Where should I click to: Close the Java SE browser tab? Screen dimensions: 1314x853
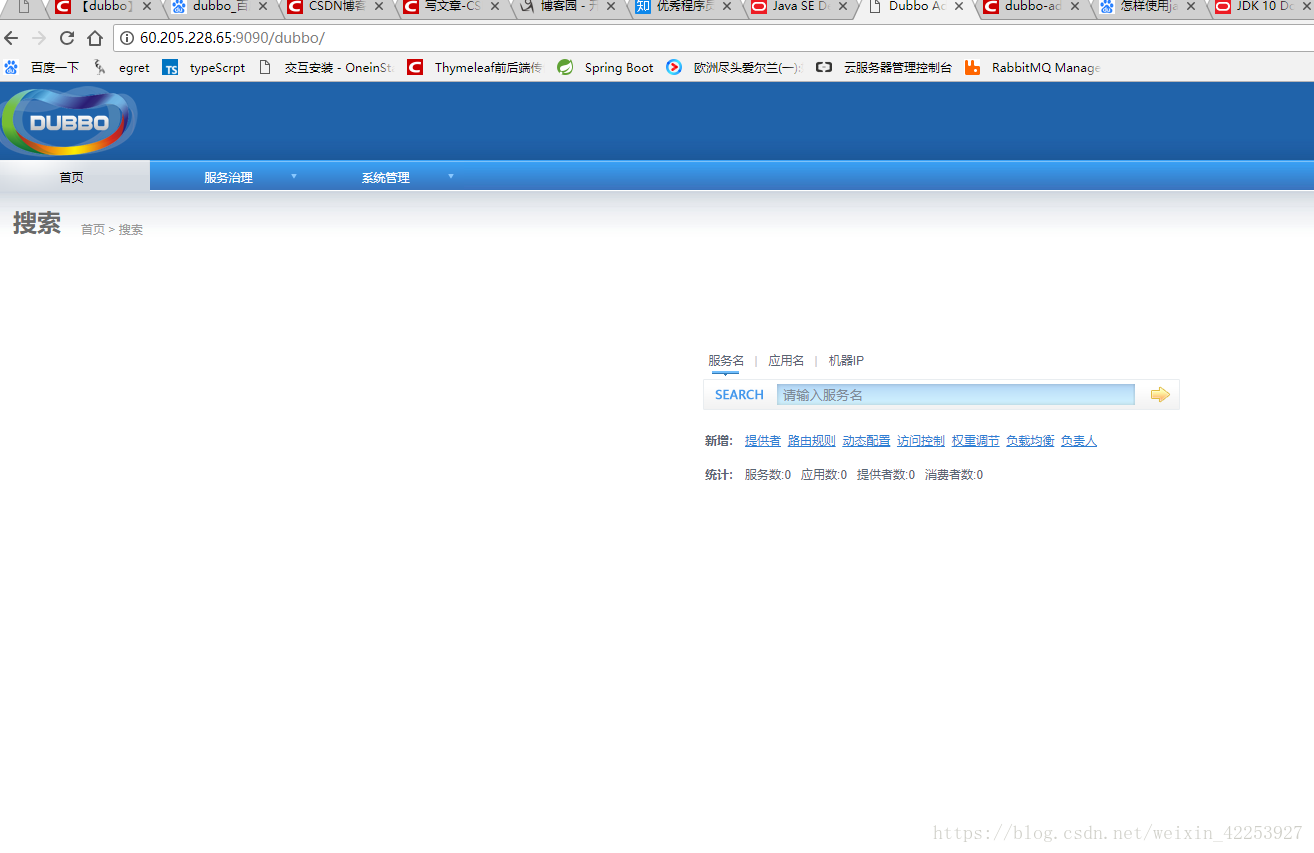pos(843,6)
